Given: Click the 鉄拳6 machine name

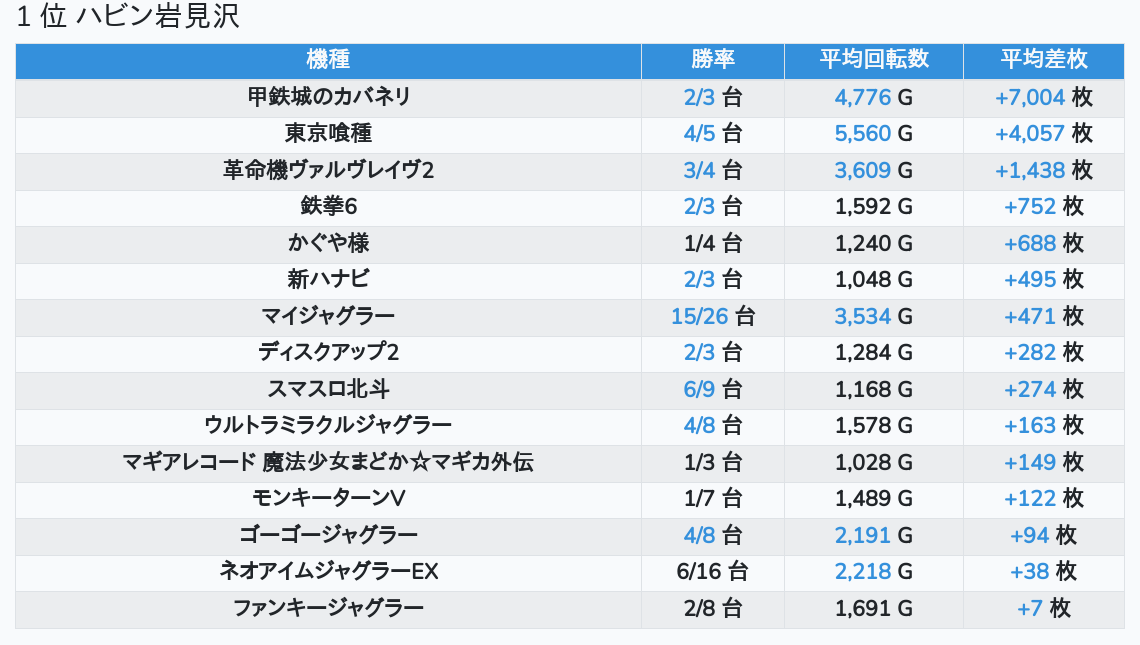Looking at the screenshot, I should (x=328, y=207).
